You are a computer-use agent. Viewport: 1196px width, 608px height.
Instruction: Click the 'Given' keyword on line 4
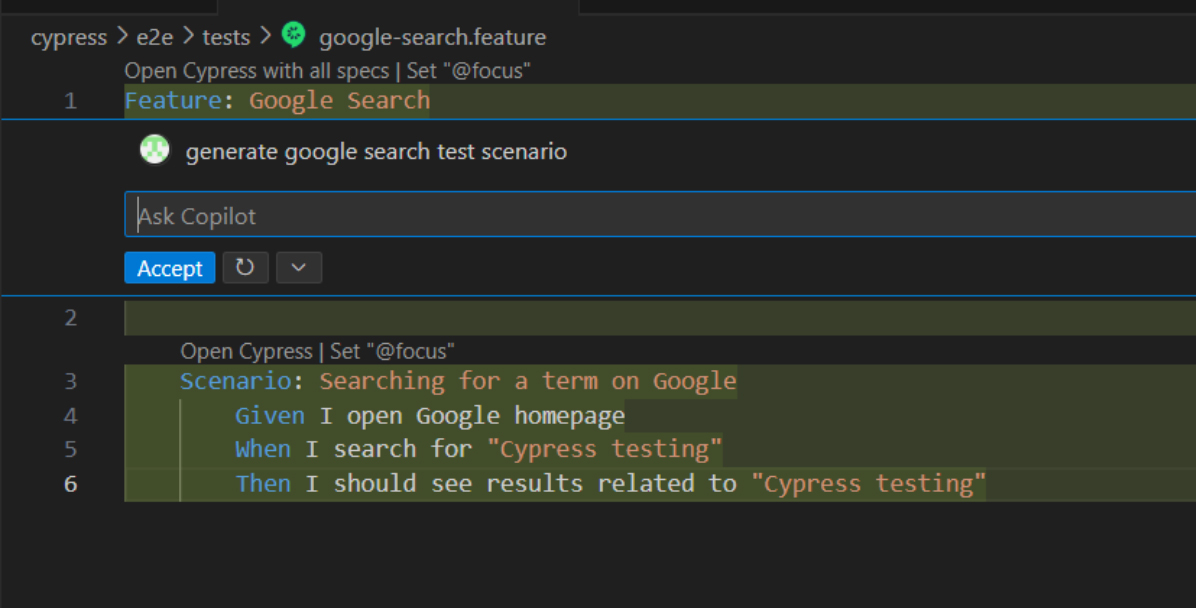click(269, 416)
